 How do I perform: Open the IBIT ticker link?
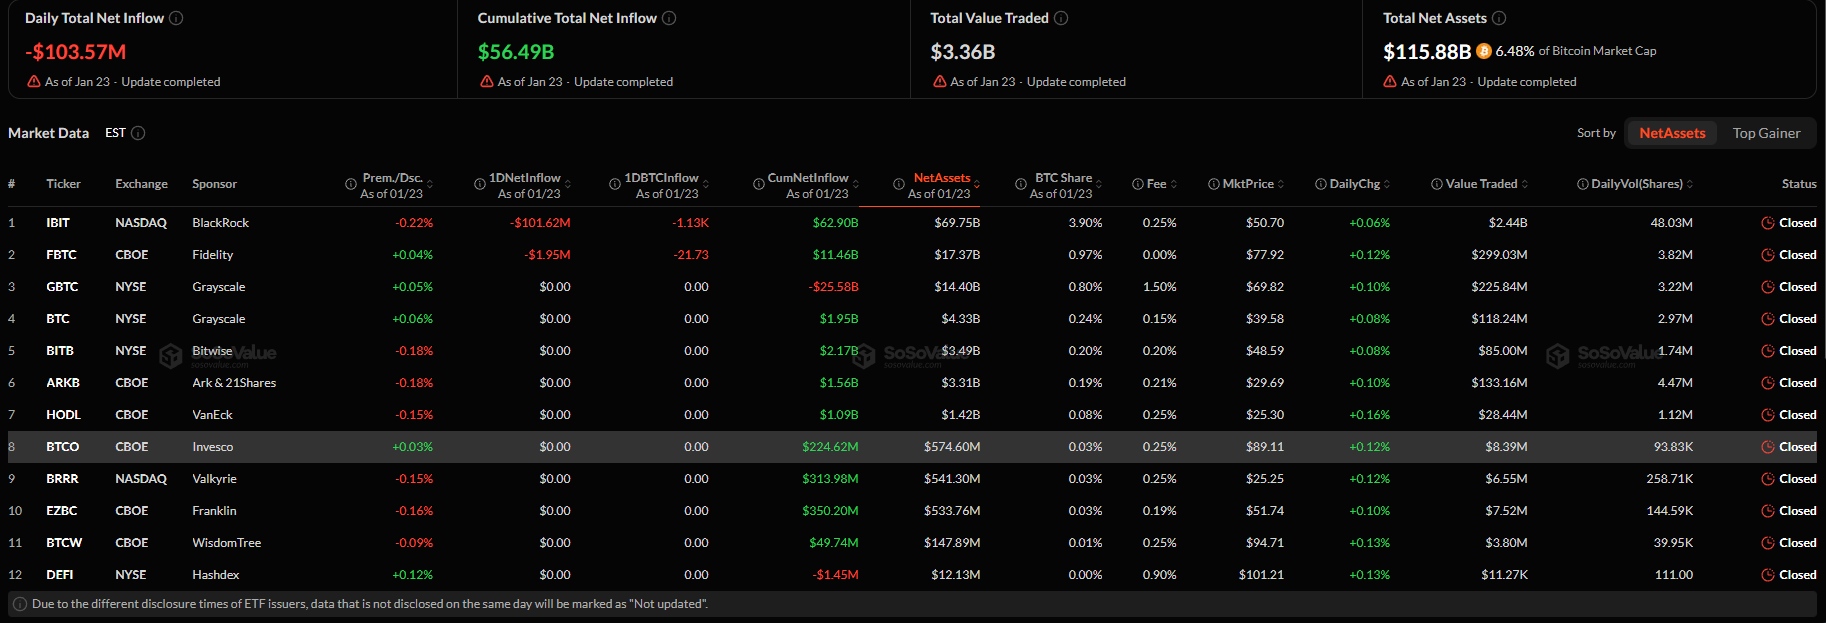coord(58,223)
